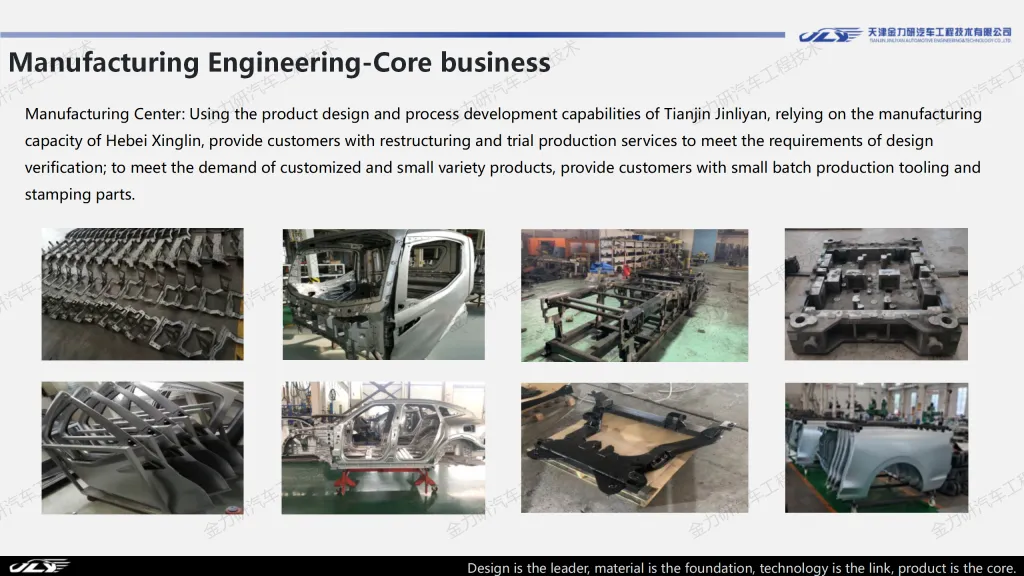
Task: Select the car body-in-white side view photo
Action: (383, 447)
